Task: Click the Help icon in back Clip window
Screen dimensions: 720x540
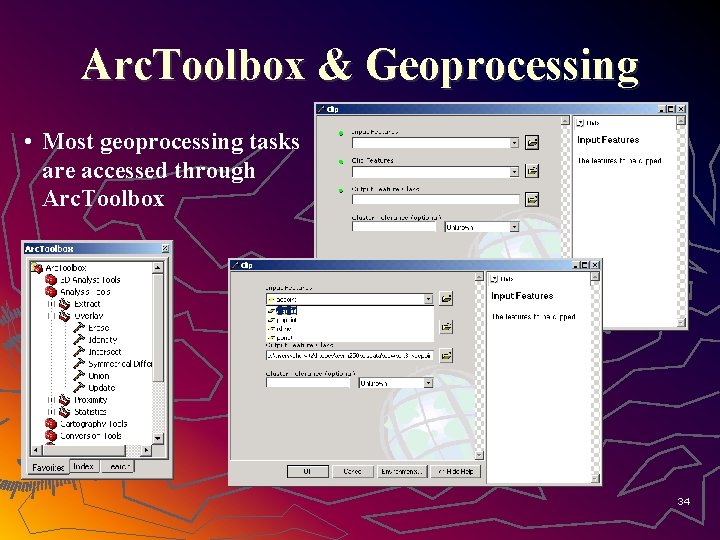Action: (580, 123)
